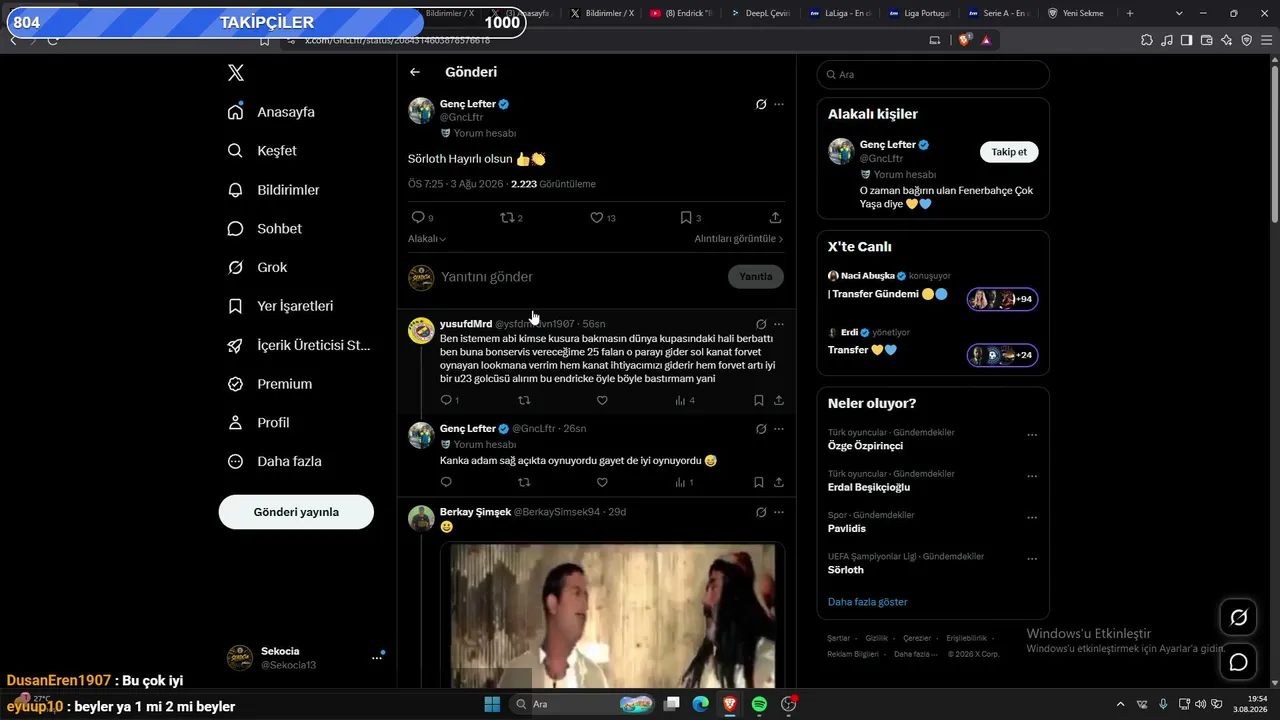
Task: Share the main Sörloth Hayırlı olsun post
Action: [775, 217]
